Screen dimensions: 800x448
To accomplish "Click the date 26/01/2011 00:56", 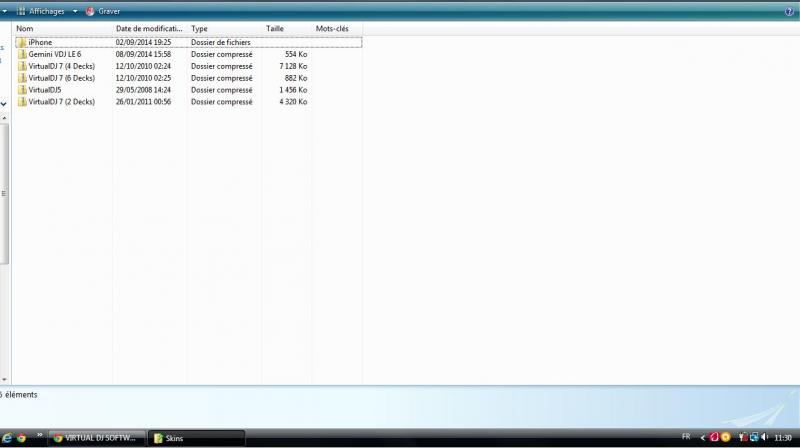I will [143, 102].
